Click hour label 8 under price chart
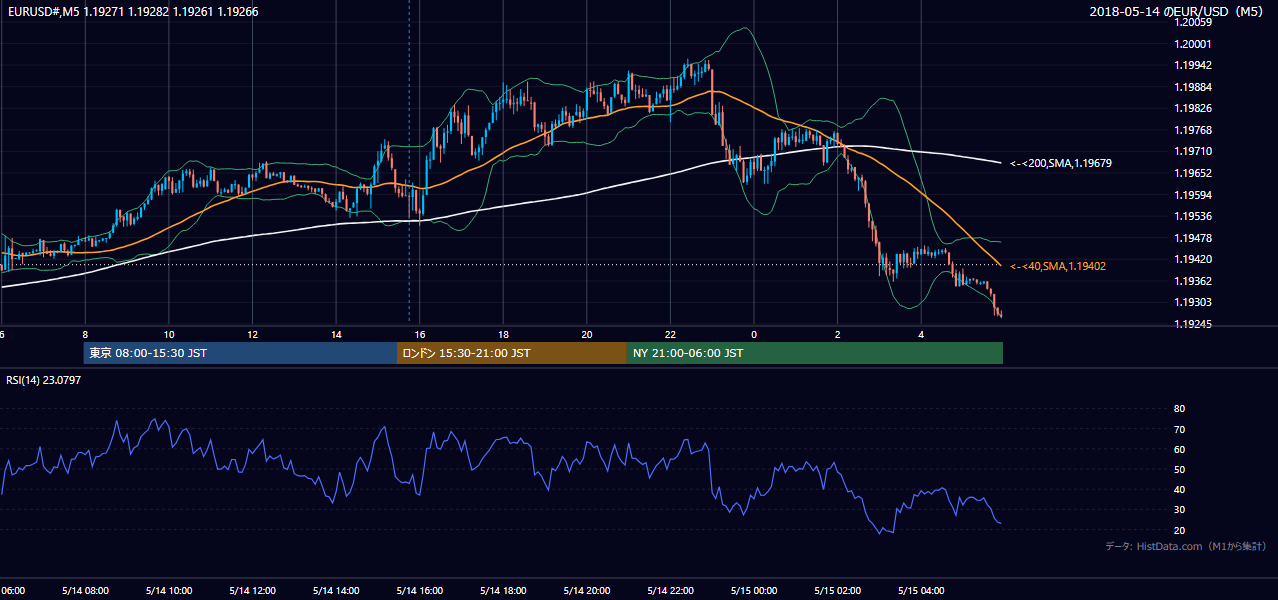The height and width of the screenshot is (600, 1278). [x=85, y=334]
